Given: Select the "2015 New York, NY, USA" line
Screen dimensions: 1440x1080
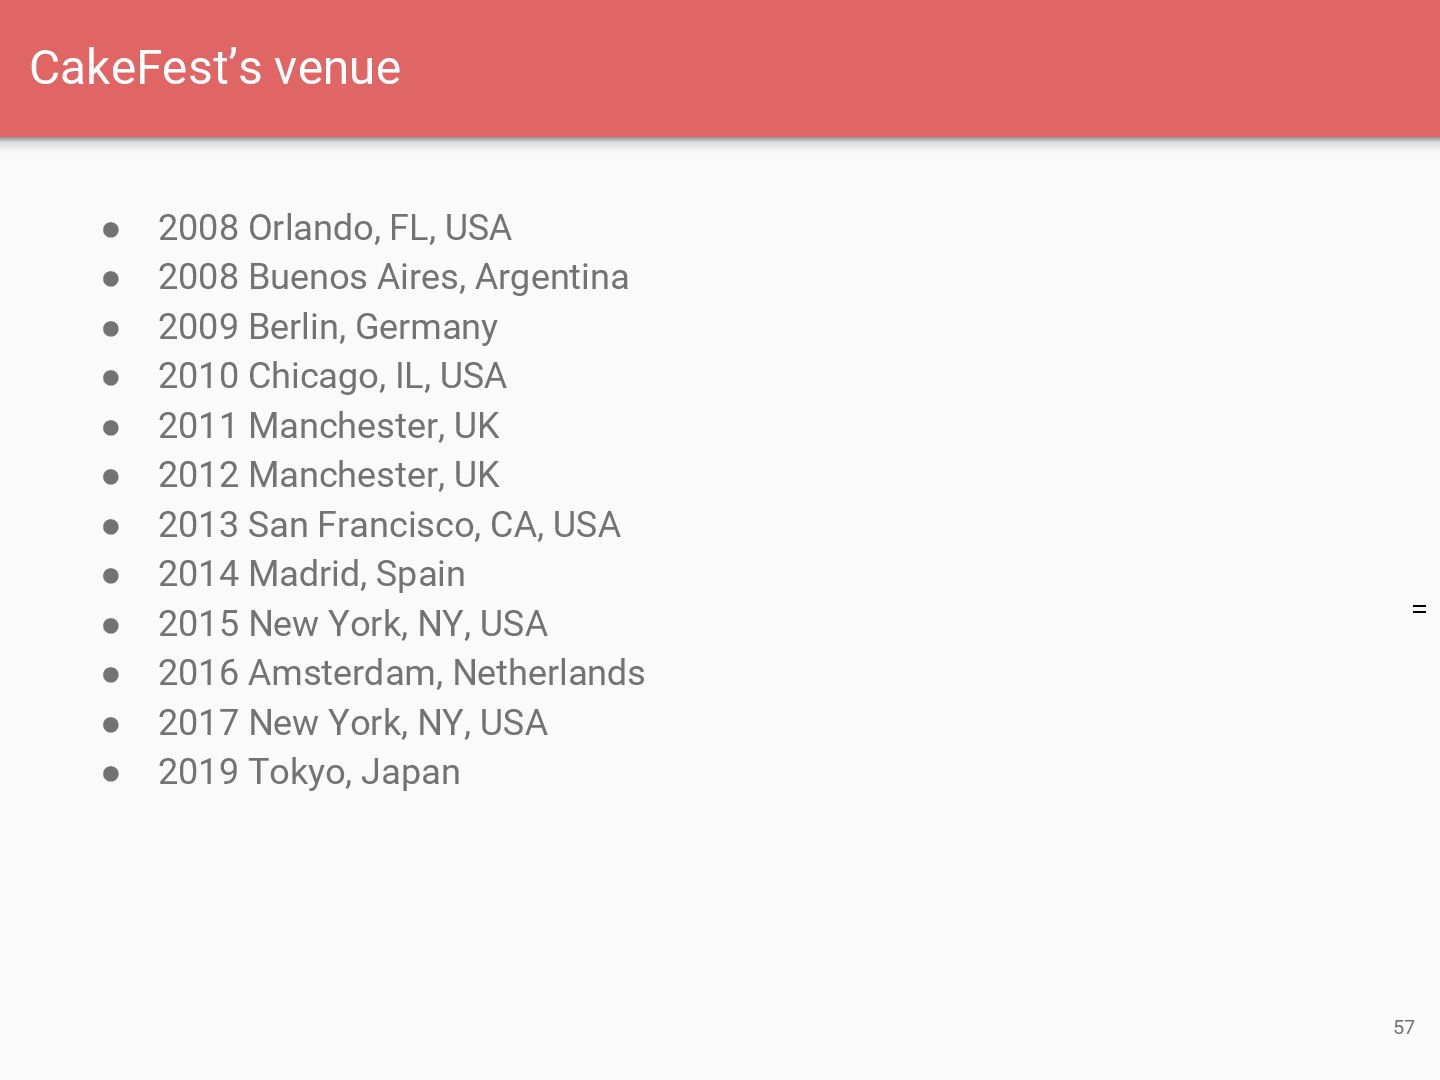Looking at the screenshot, I should coord(352,624).
